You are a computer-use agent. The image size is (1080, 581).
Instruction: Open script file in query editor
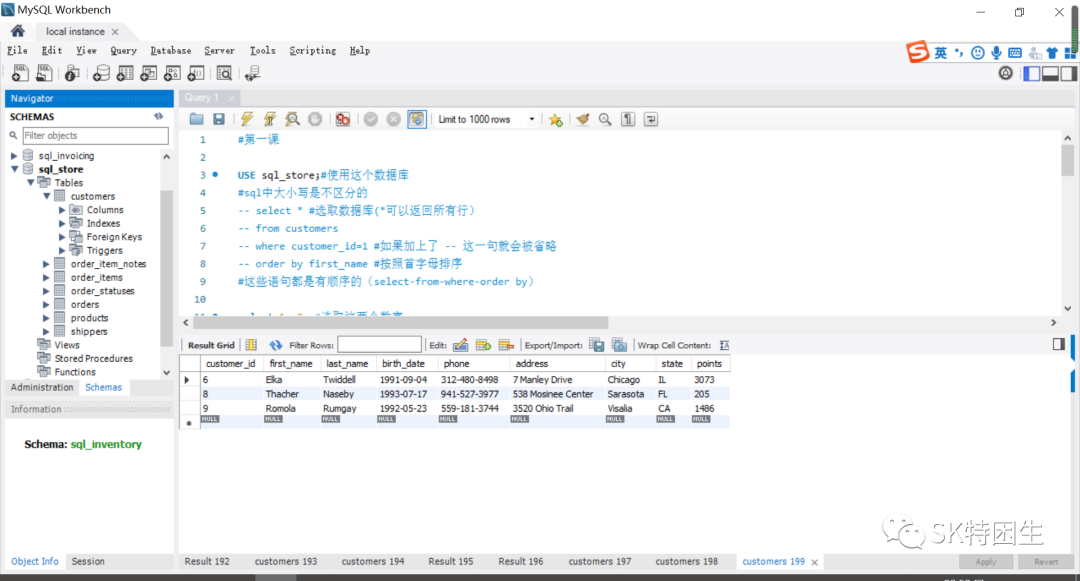coord(196,119)
